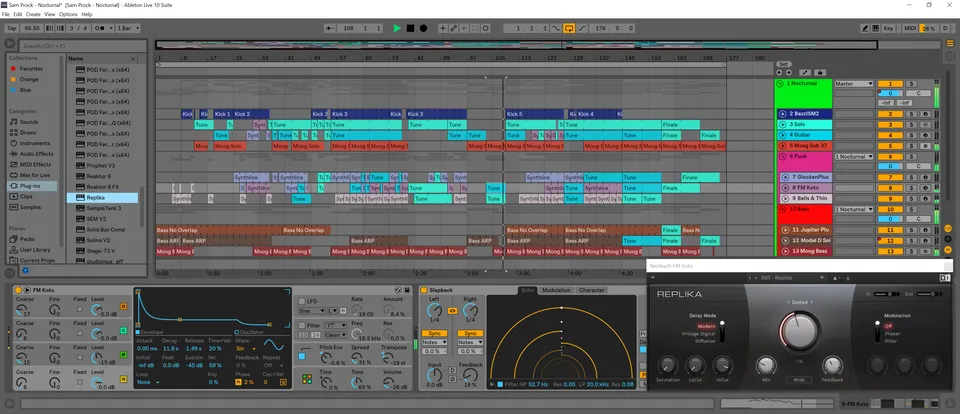The image size is (960, 414).
Task: Fold the 10 Bass group track
Action: coord(780,209)
